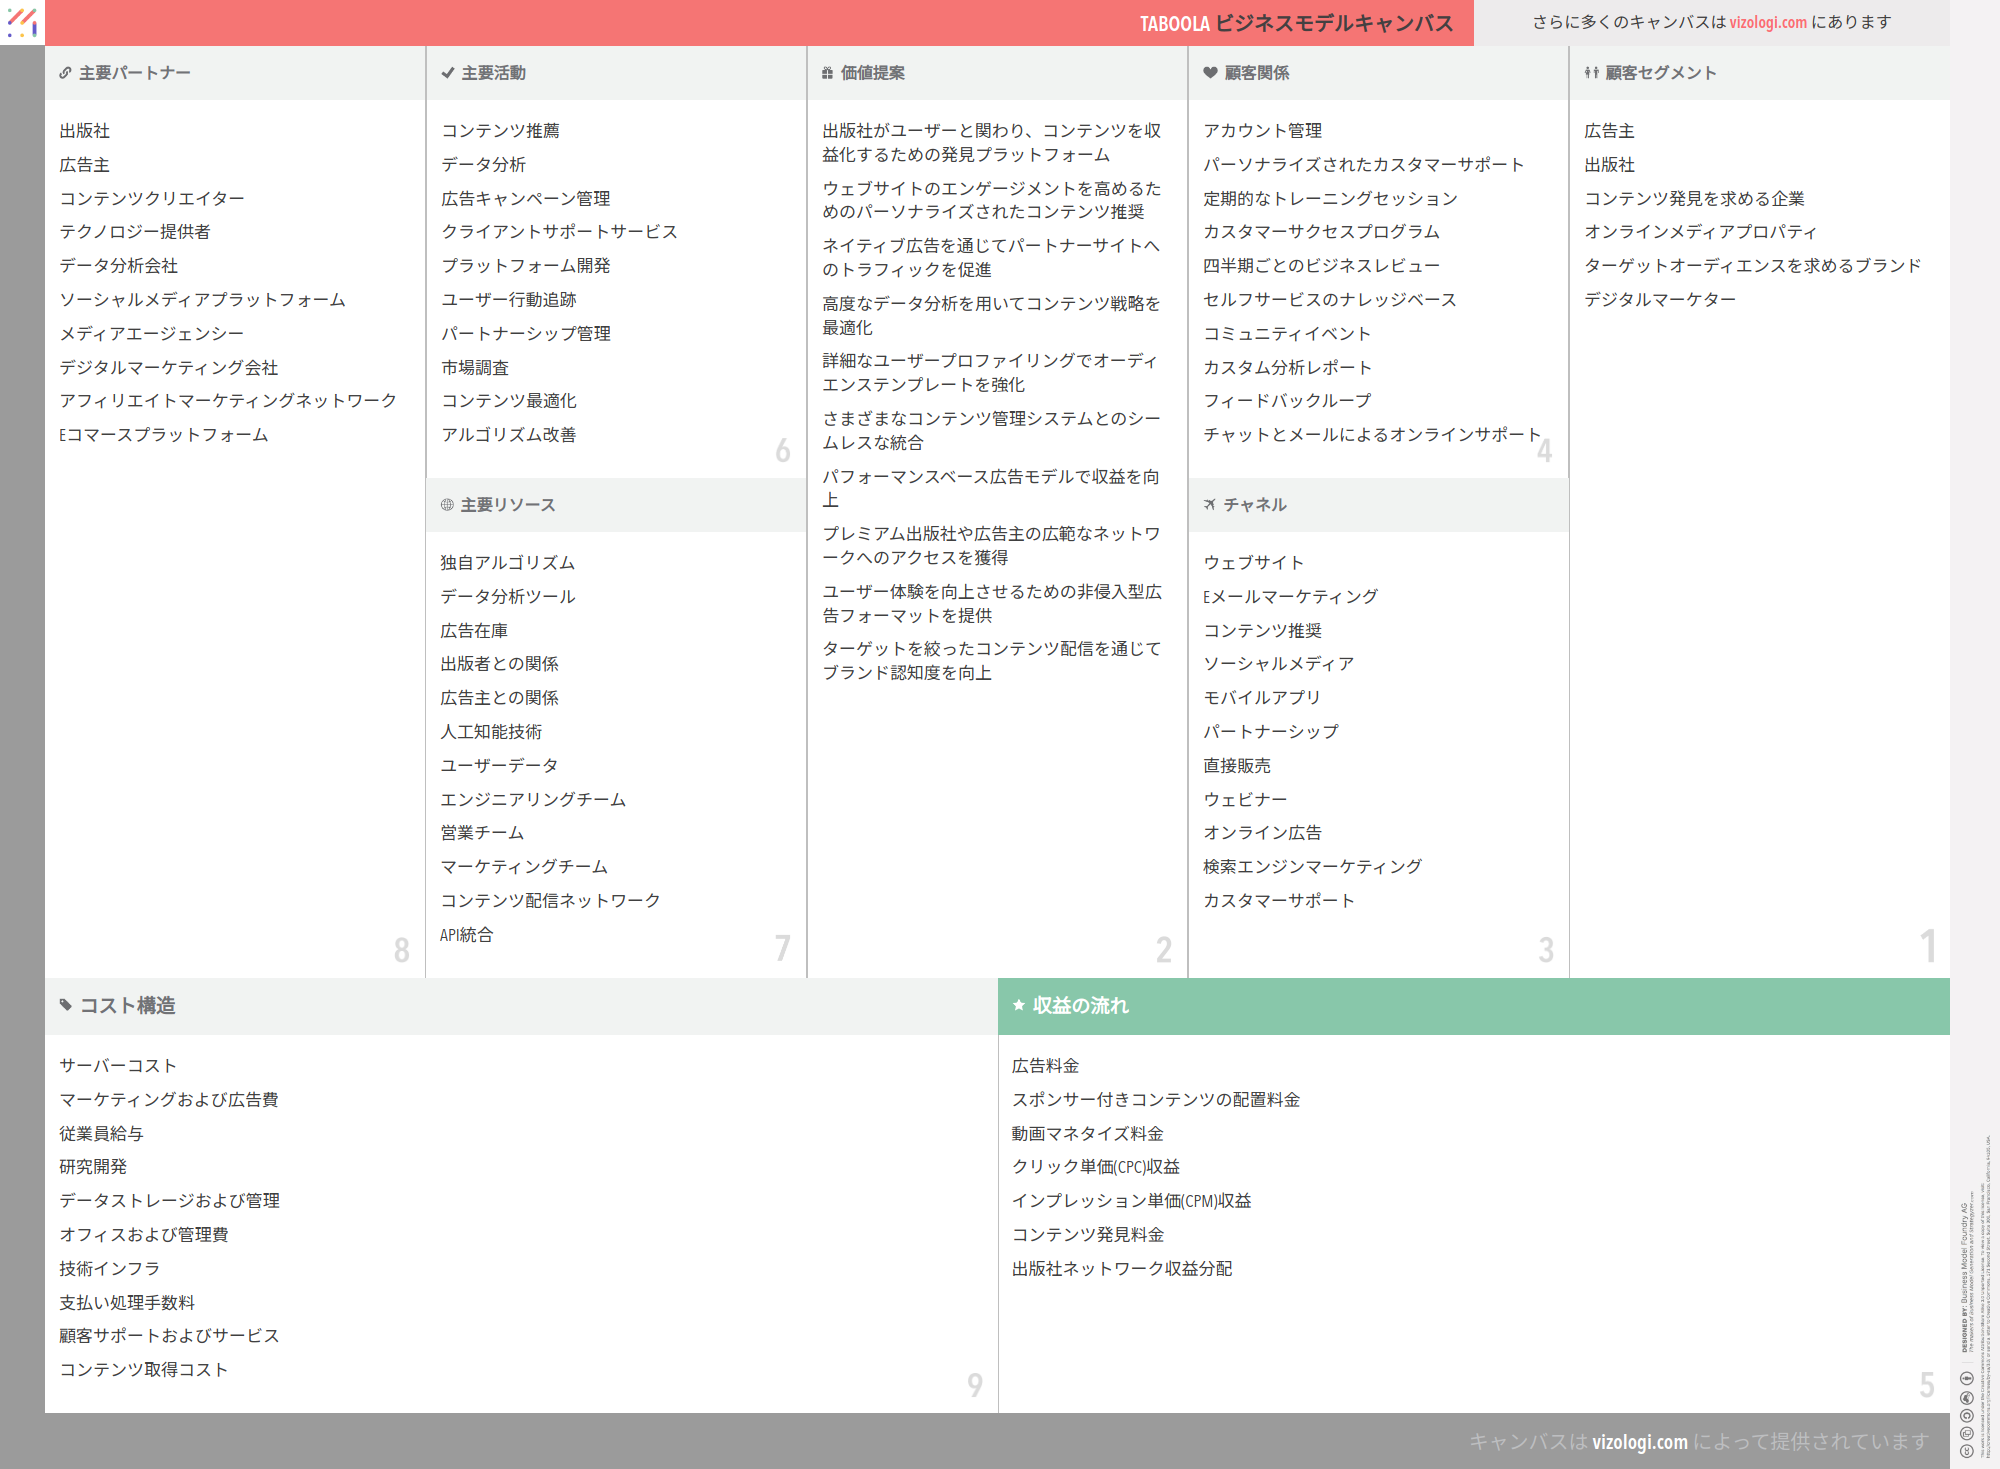Click the TABOOLA ビジネスモデルキャンバス title

click(1296, 23)
